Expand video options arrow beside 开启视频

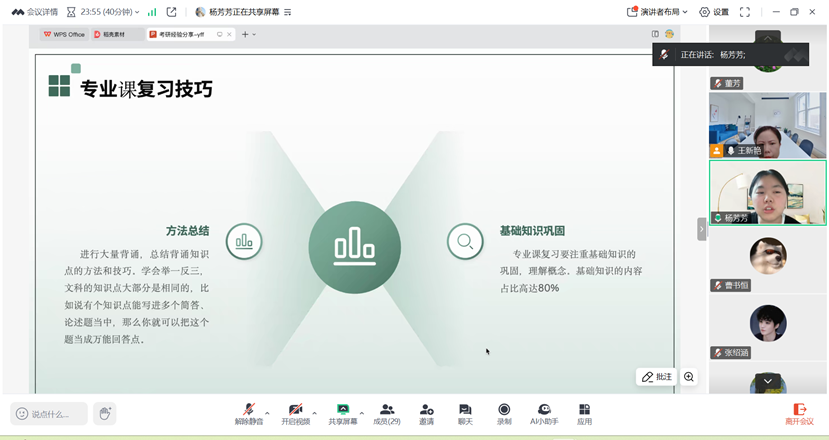(314, 411)
